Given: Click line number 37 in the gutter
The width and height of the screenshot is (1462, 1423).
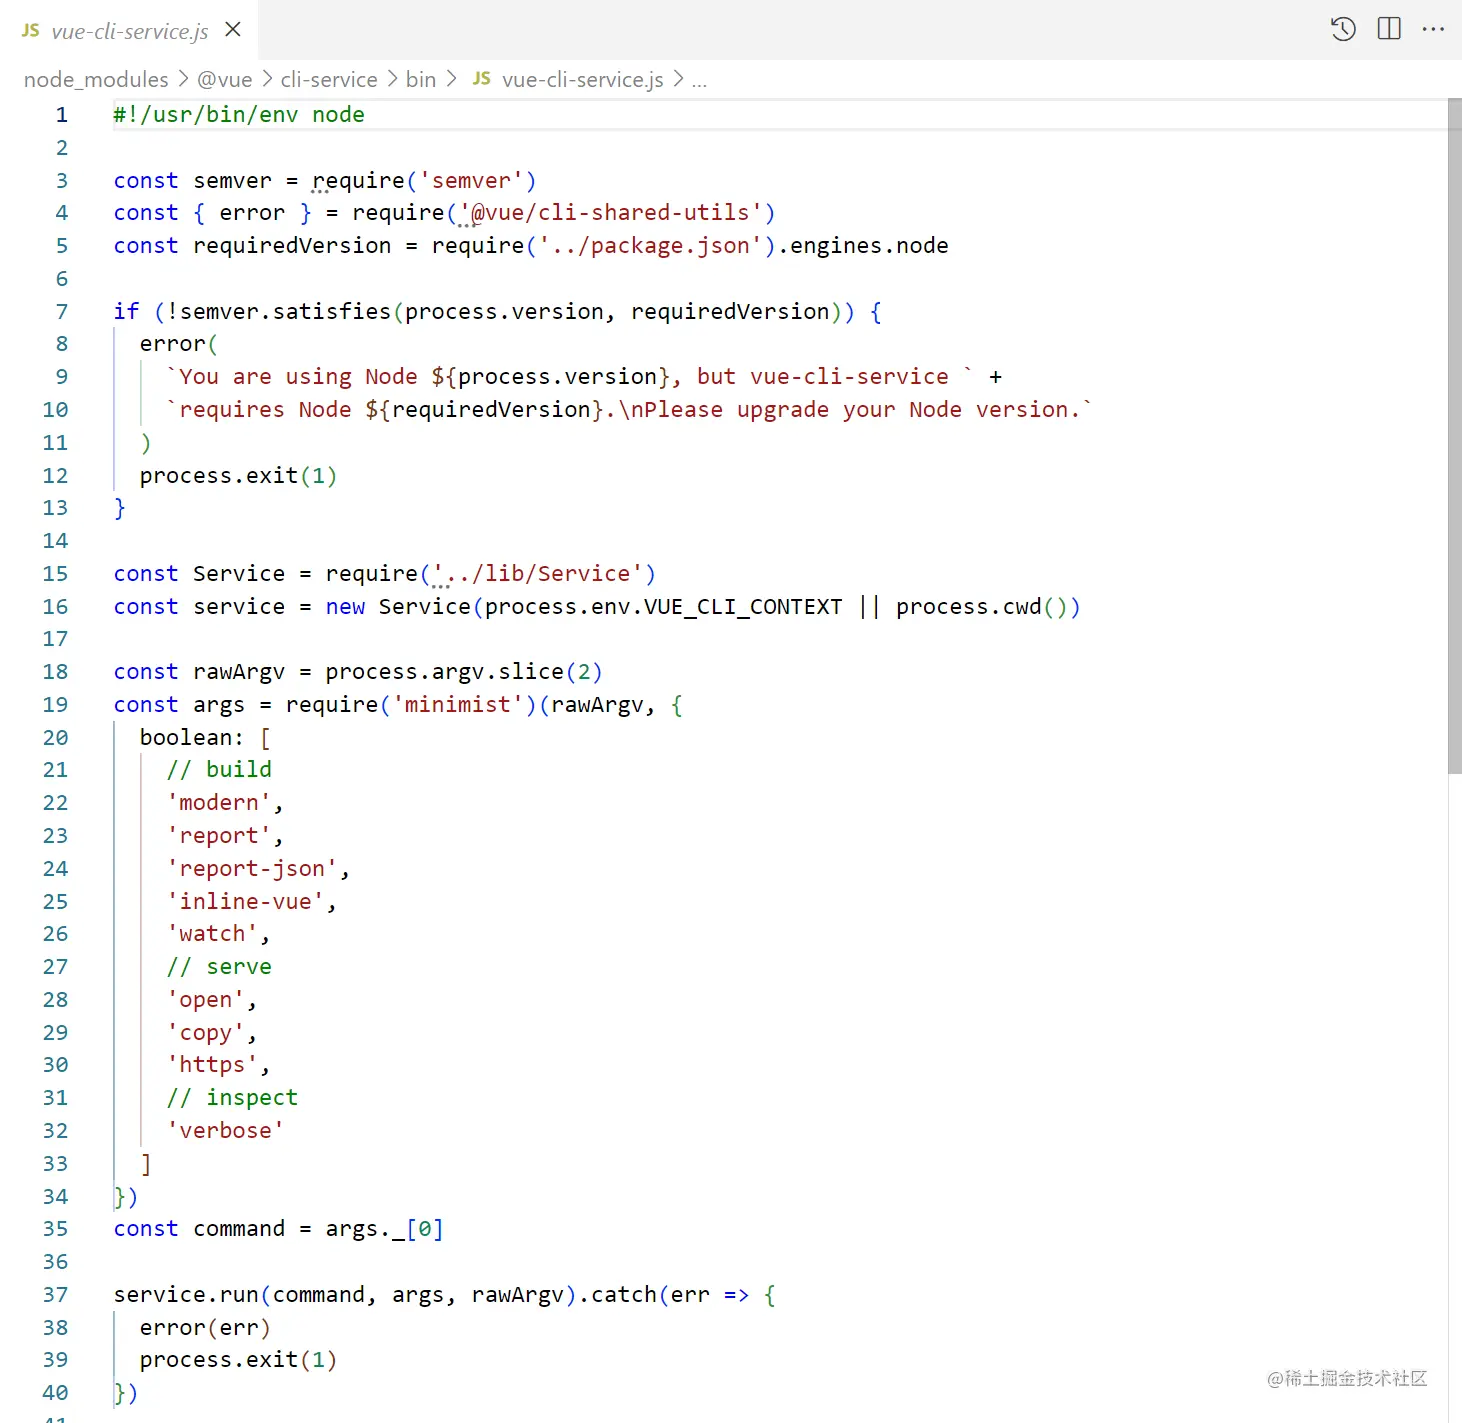Looking at the screenshot, I should tap(56, 1295).
